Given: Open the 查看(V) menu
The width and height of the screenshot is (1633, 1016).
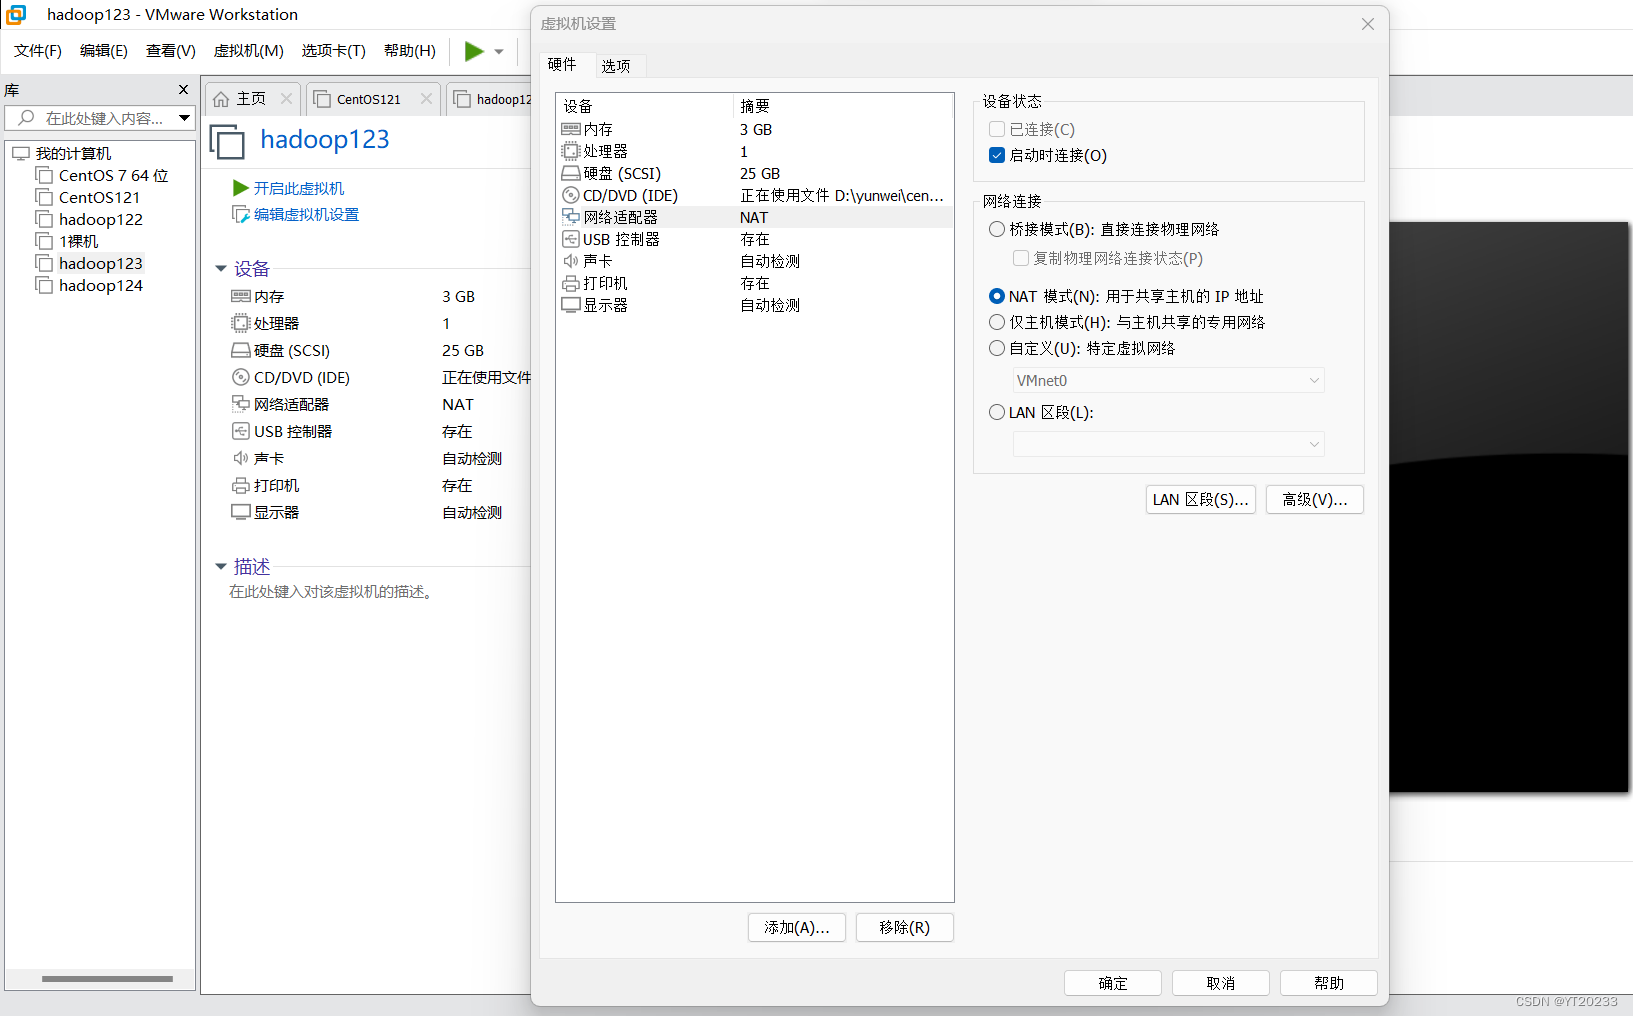Looking at the screenshot, I should (x=171, y=51).
